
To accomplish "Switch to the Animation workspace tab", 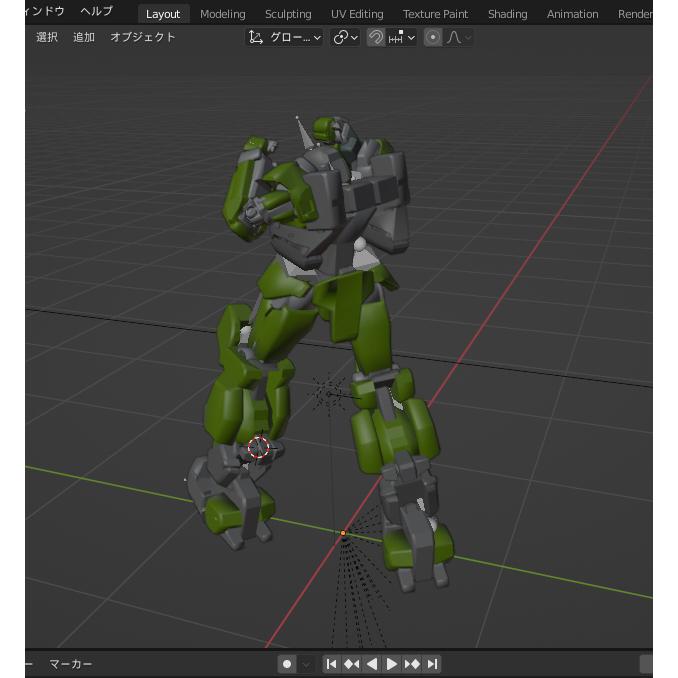I will point(572,14).
